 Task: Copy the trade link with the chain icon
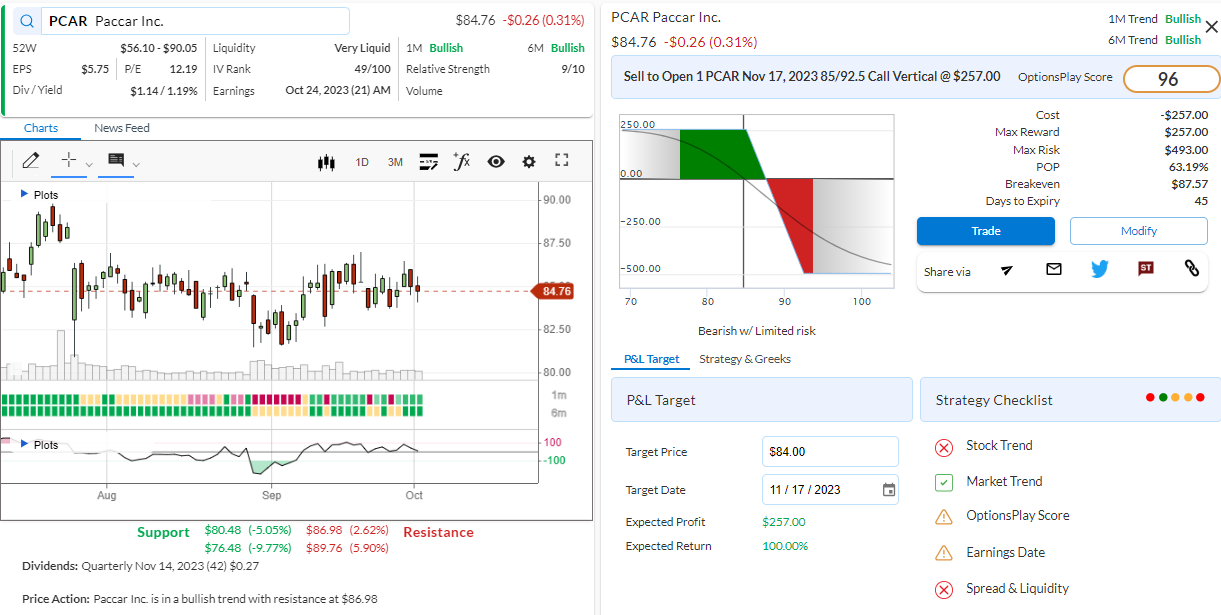coord(1191,268)
